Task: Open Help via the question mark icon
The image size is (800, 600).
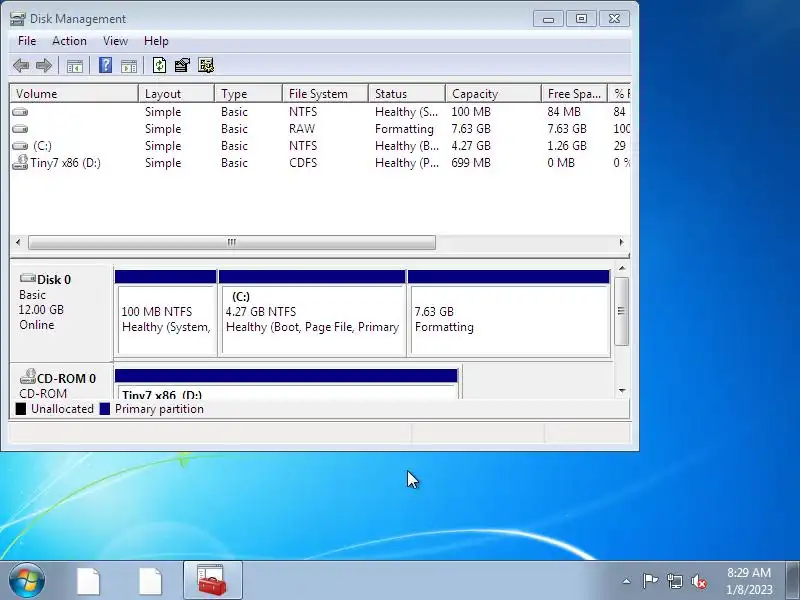Action: 105,65
